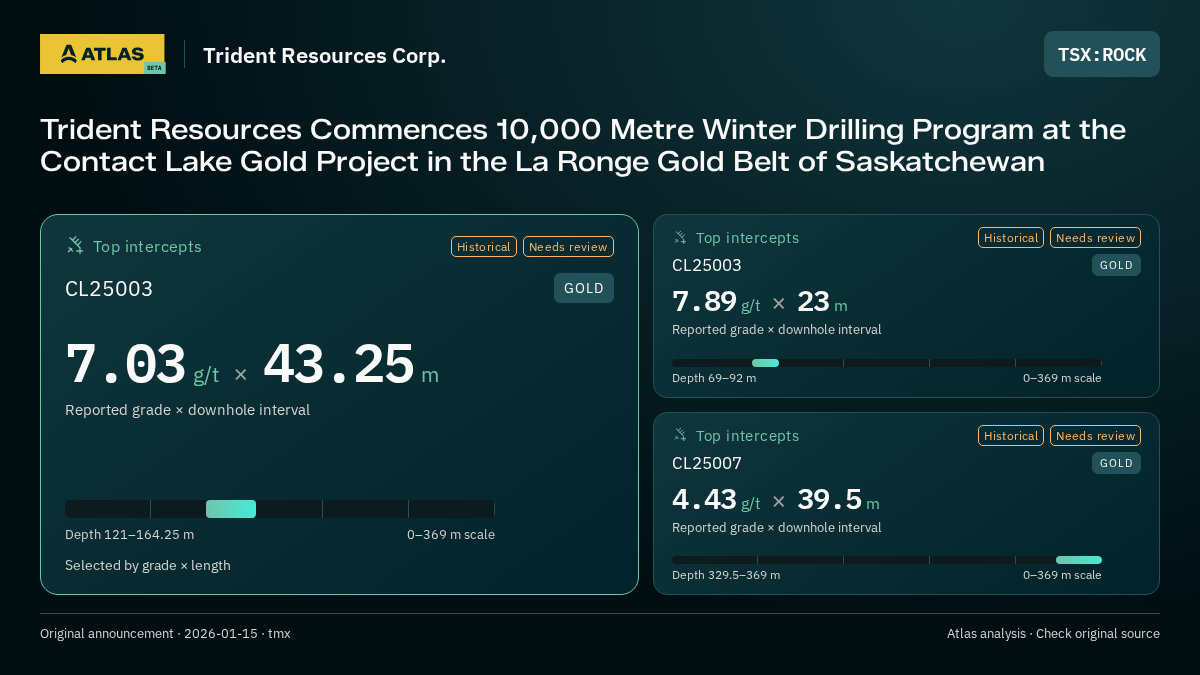Click the Historical tag on the 7.03 g/t card
1200x675 pixels.
[x=484, y=247]
